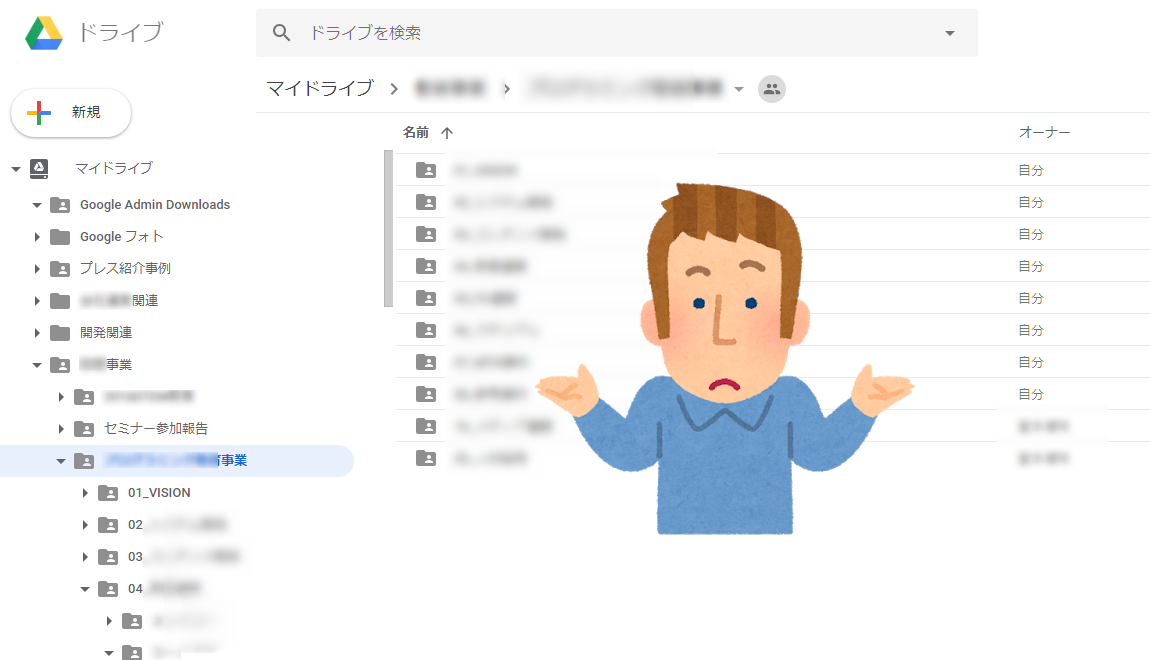Sort by 名前 column header
Image resolution: width=1150 pixels, height=660 pixels.
tap(416, 132)
